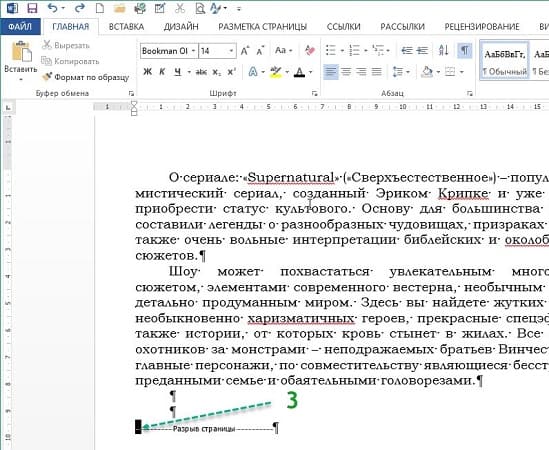Click the spelling check icon in Quick Access
The height and width of the screenshot is (450, 549).
[x=216, y=8]
